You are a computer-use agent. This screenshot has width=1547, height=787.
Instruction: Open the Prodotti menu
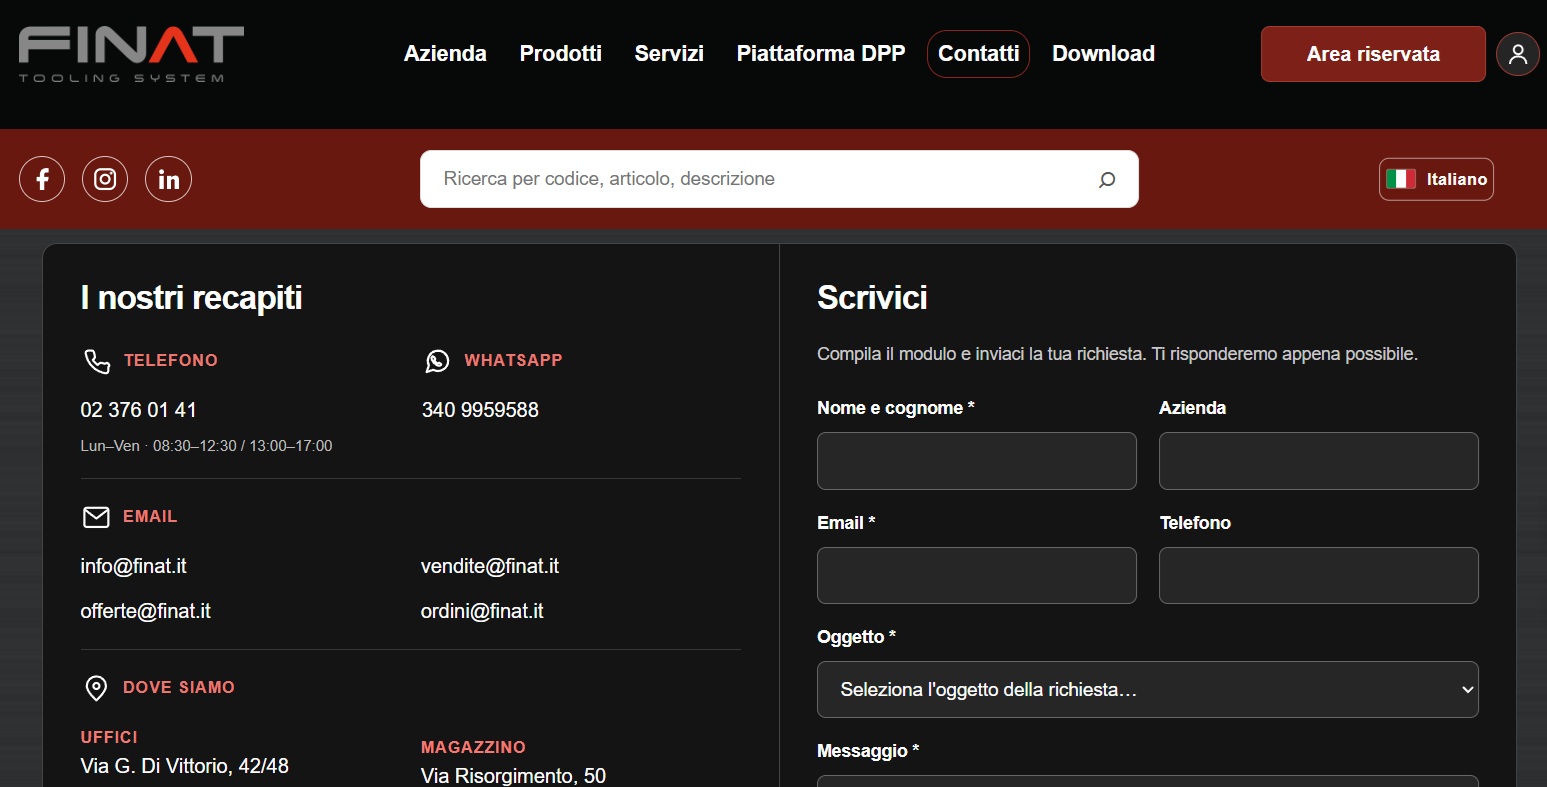coord(561,54)
